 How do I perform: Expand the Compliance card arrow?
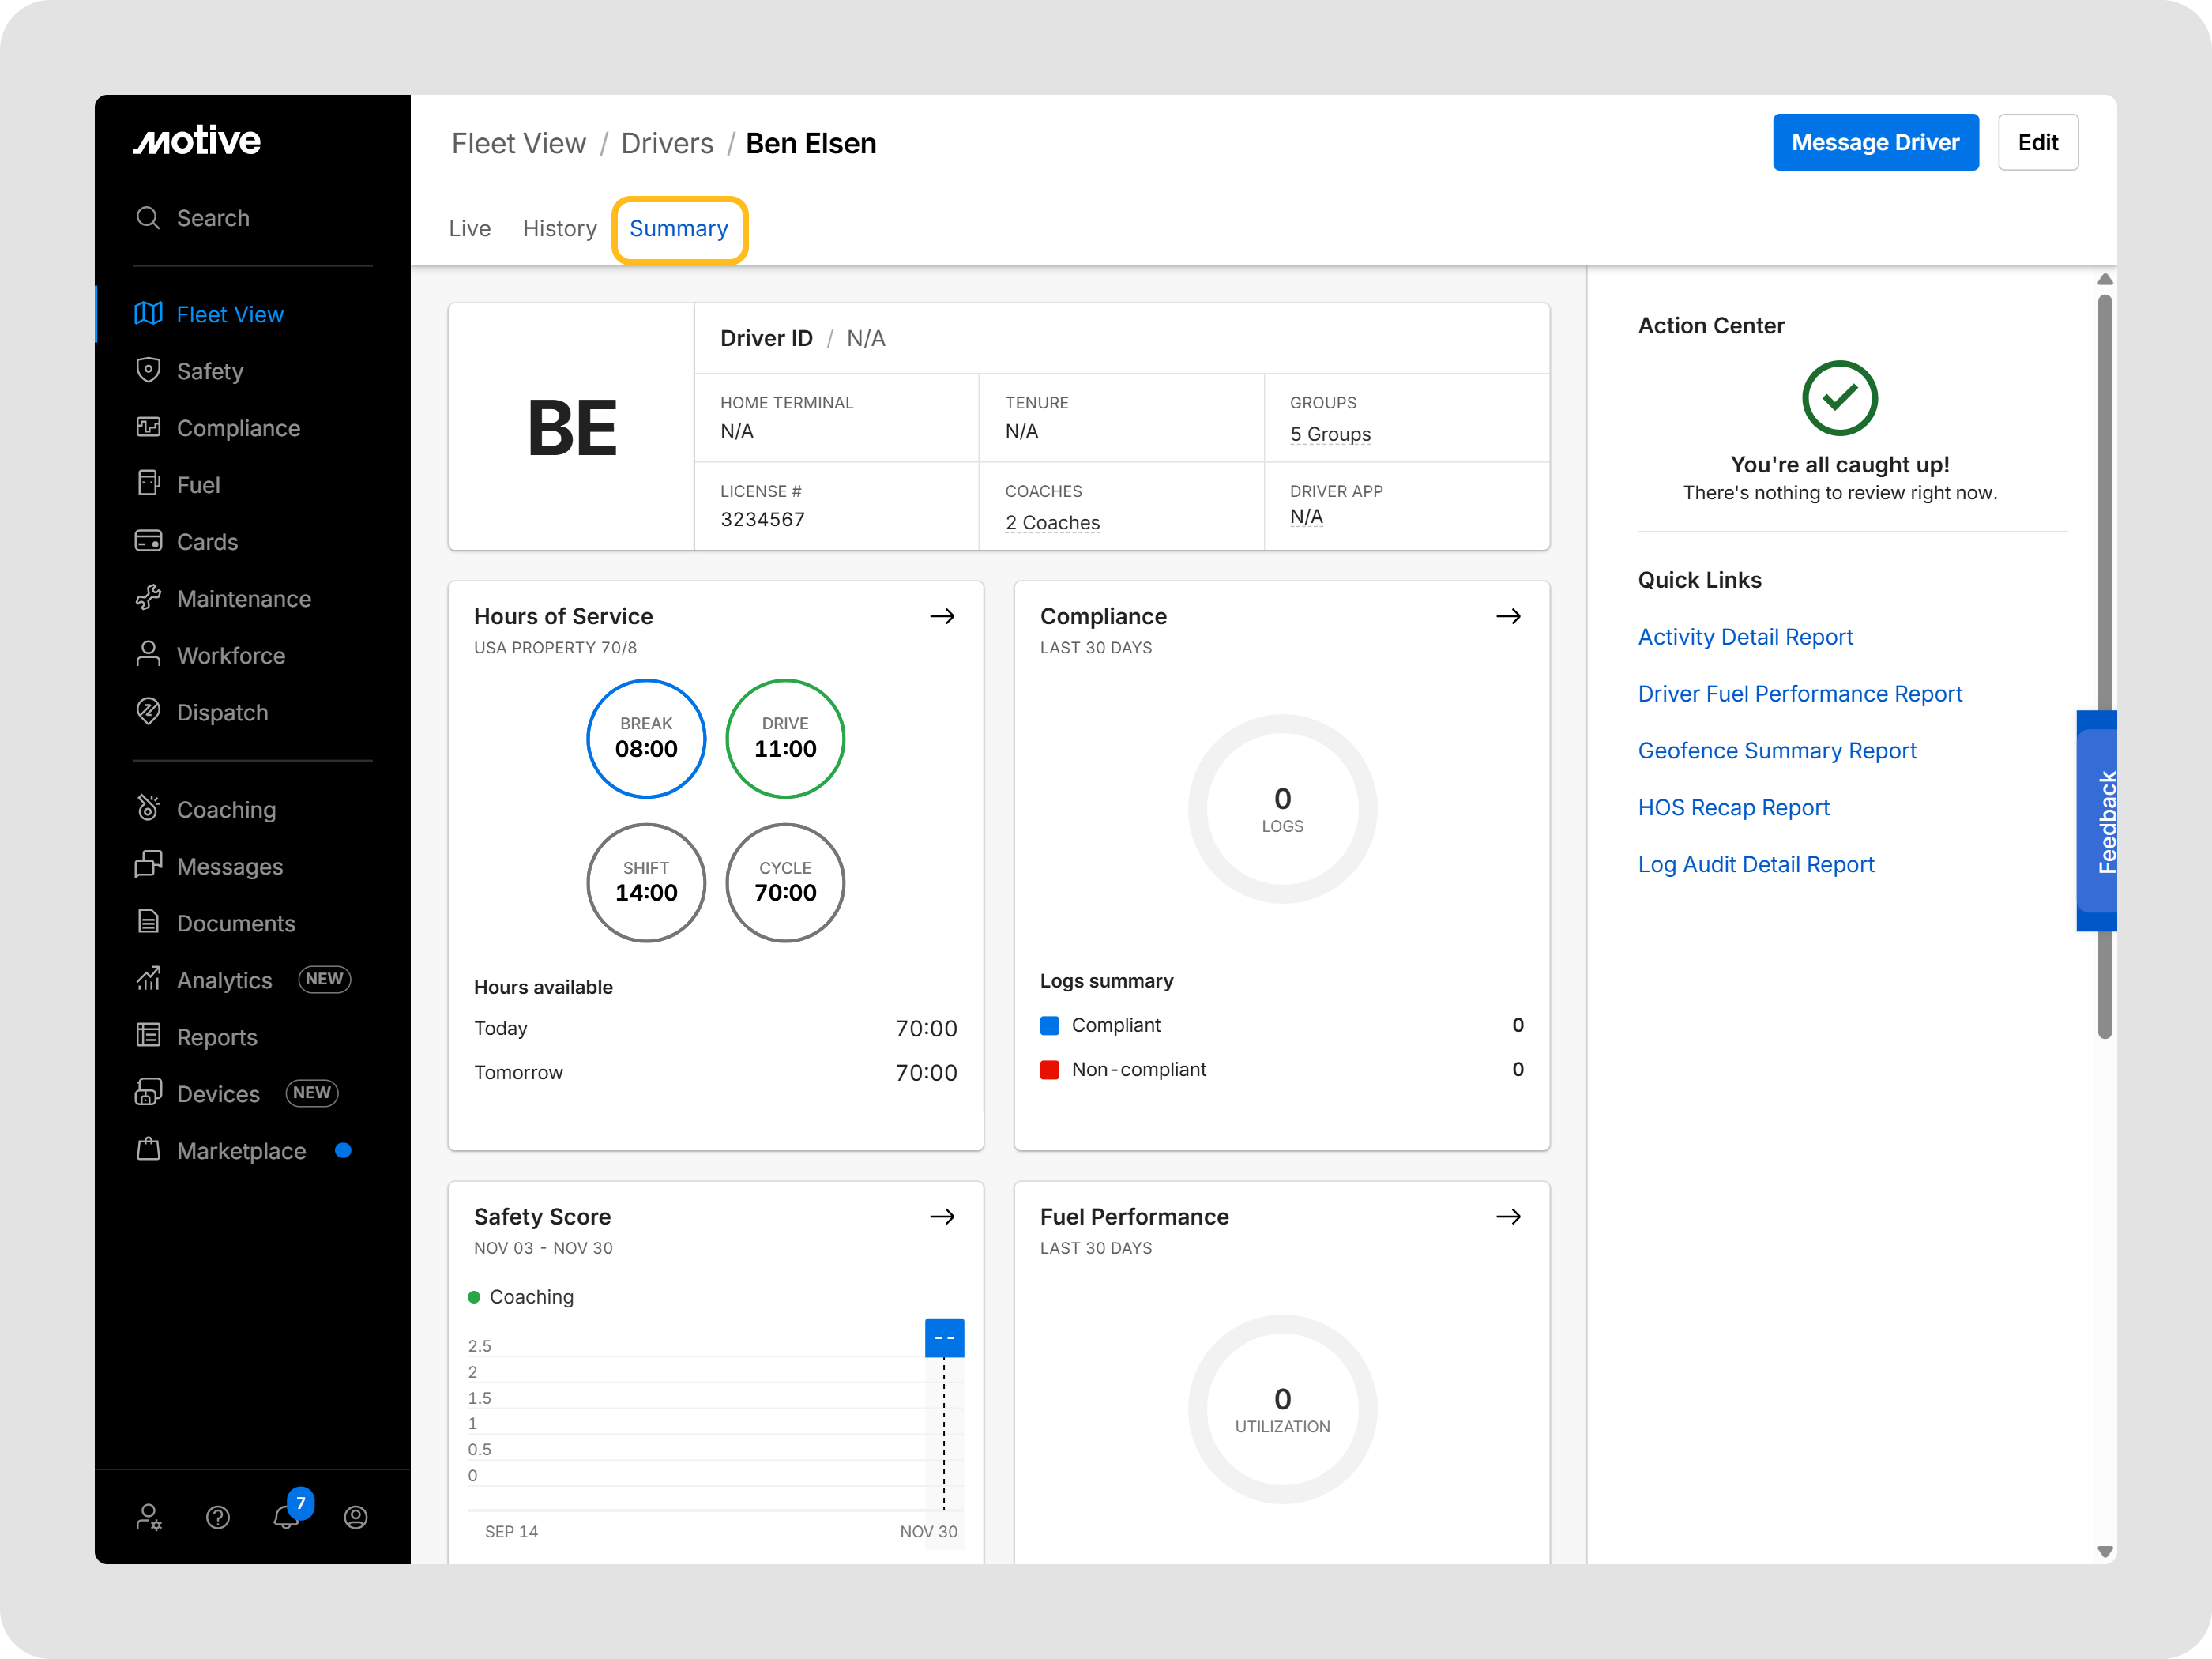pyautogui.click(x=1508, y=616)
